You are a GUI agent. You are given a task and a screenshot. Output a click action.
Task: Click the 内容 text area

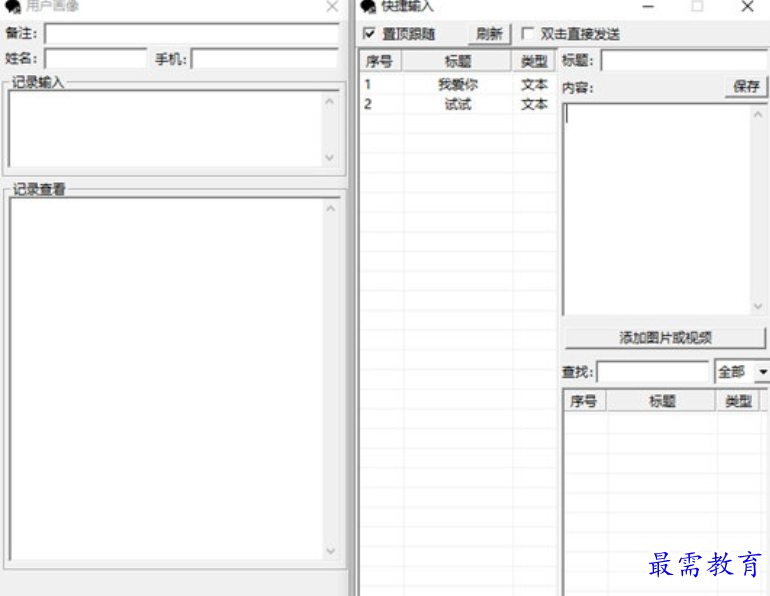click(657, 209)
